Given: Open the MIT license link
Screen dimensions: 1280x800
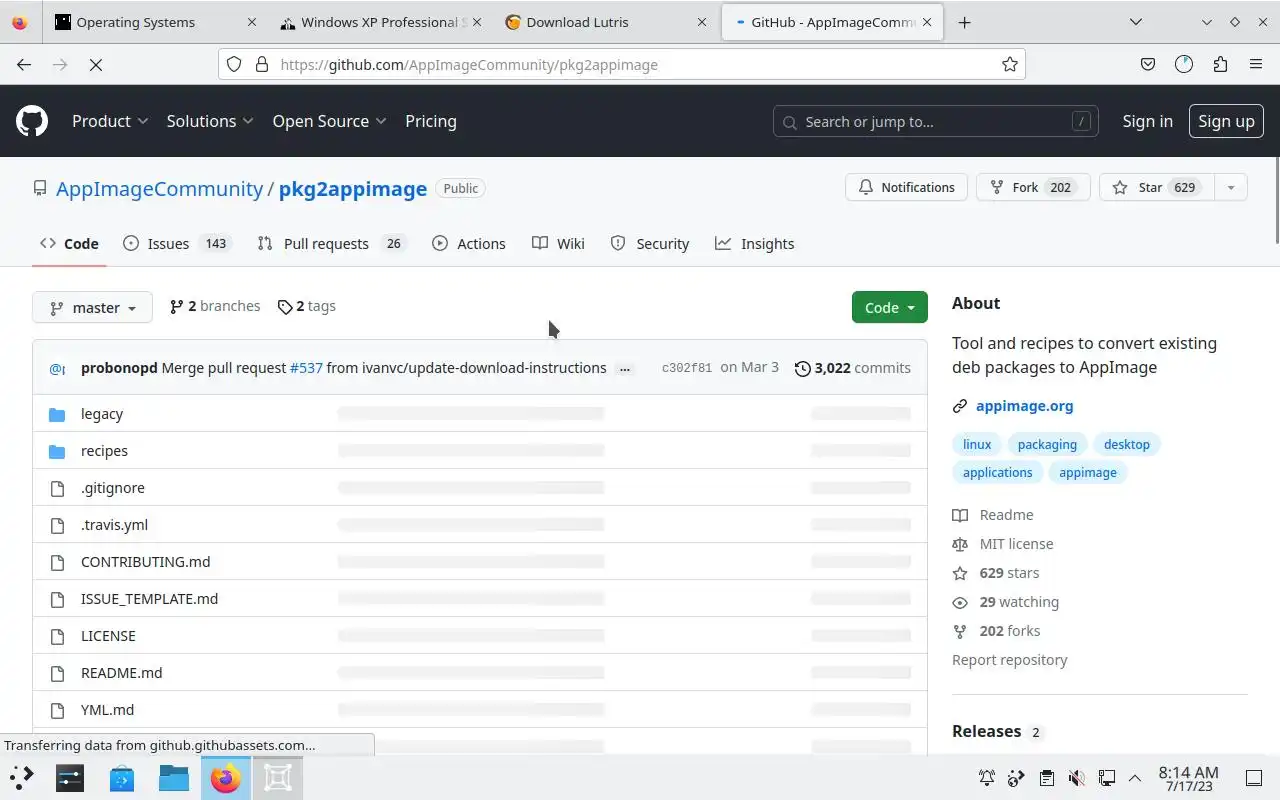Looking at the screenshot, I should [x=1016, y=544].
